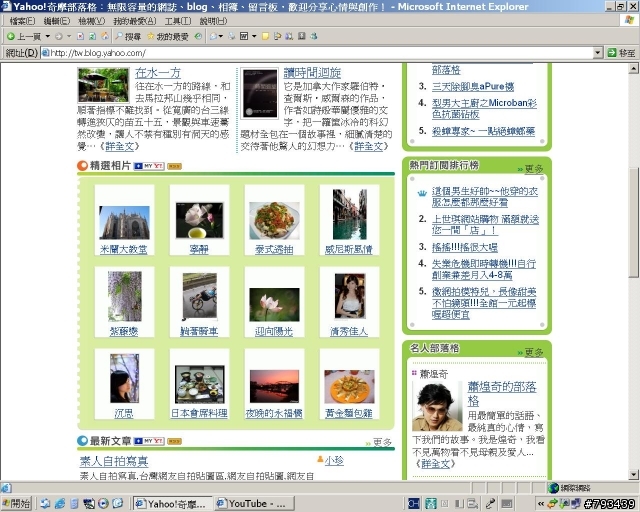Image resolution: width=640 pixels, height=512 pixels.
Task: Click 更多 link in 最新文章
Action: pyautogui.click(x=382, y=442)
